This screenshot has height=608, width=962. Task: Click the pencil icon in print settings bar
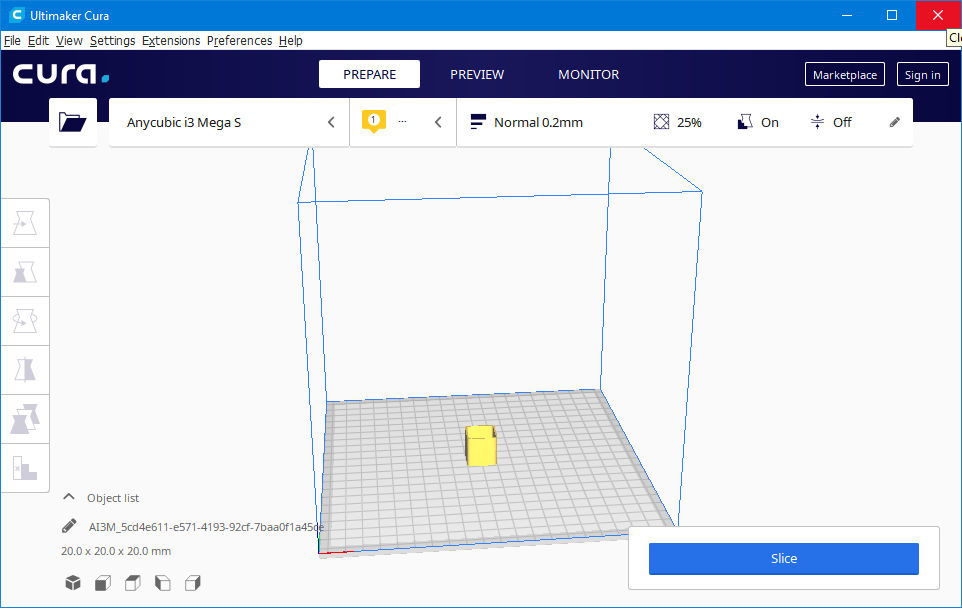895,122
